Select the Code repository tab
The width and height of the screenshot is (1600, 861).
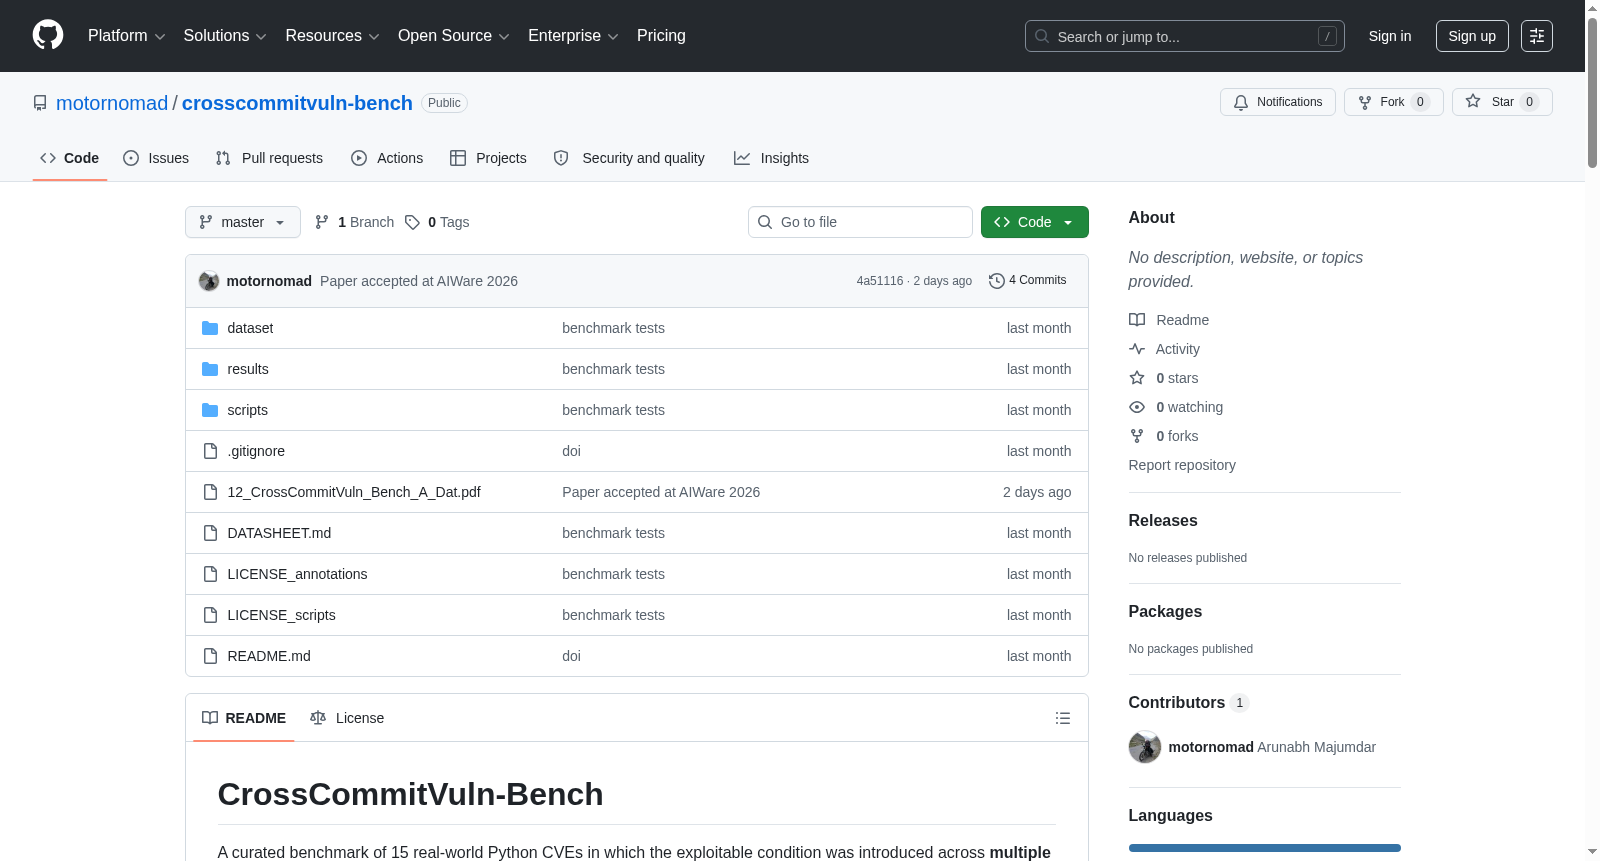[x=70, y=158]
